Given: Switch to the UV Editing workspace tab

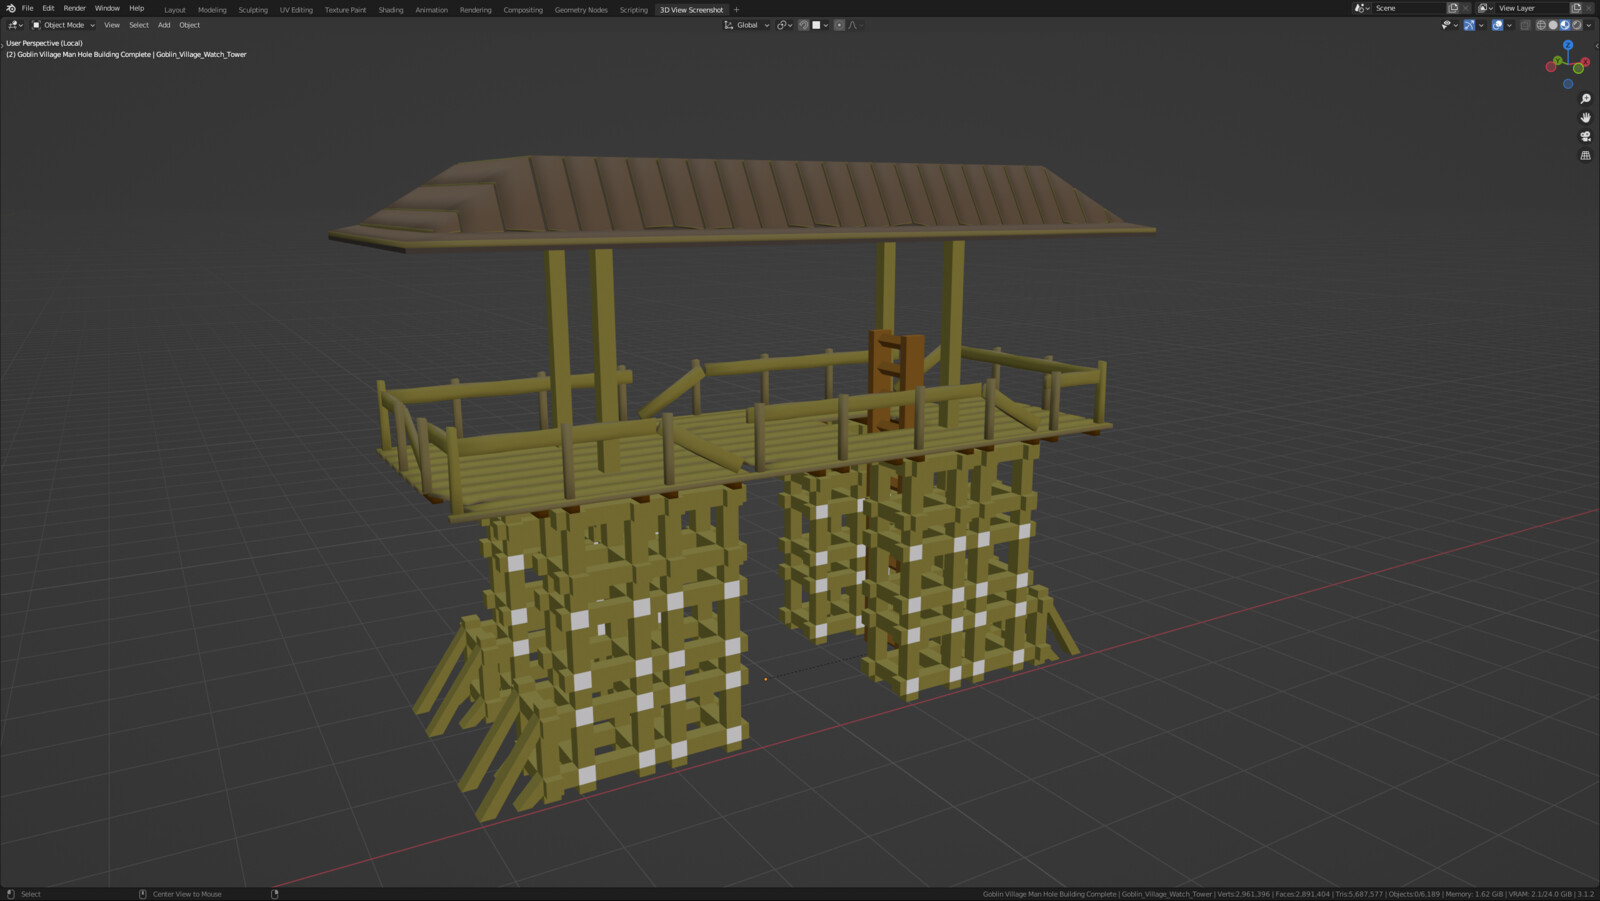Looking at the screenshot, I should (296, 10).
